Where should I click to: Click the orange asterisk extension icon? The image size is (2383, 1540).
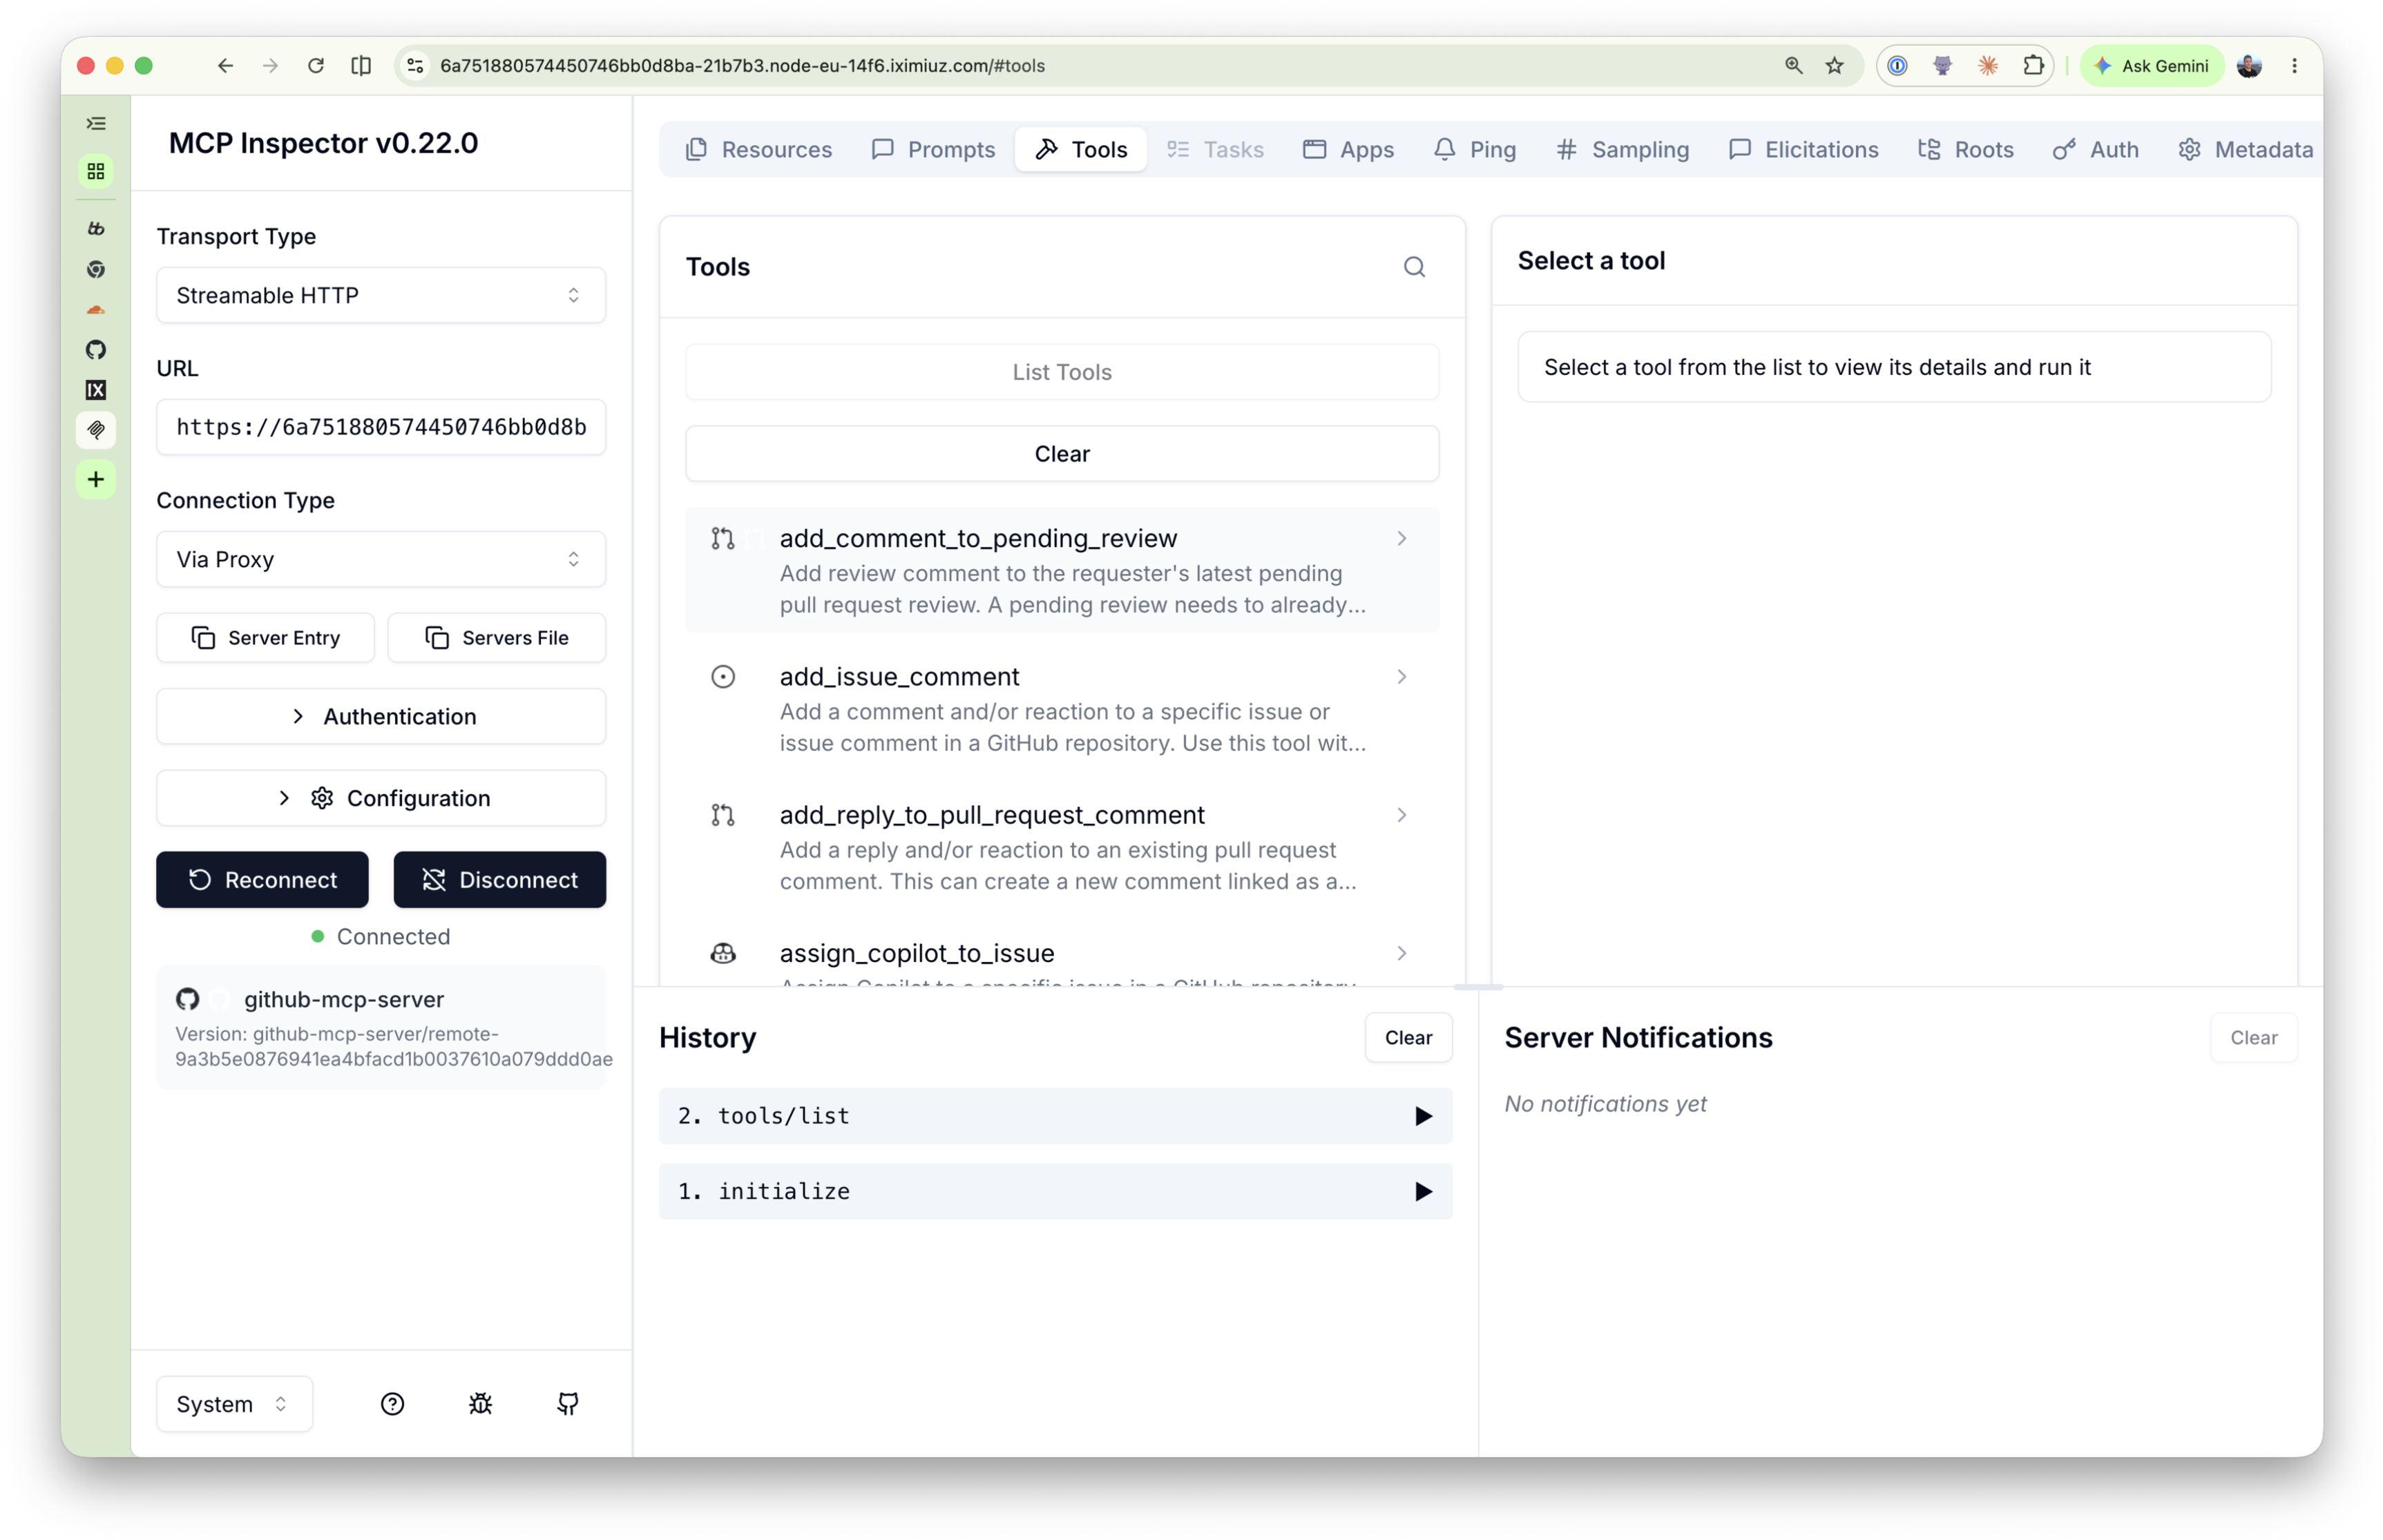pos(1987,66)
